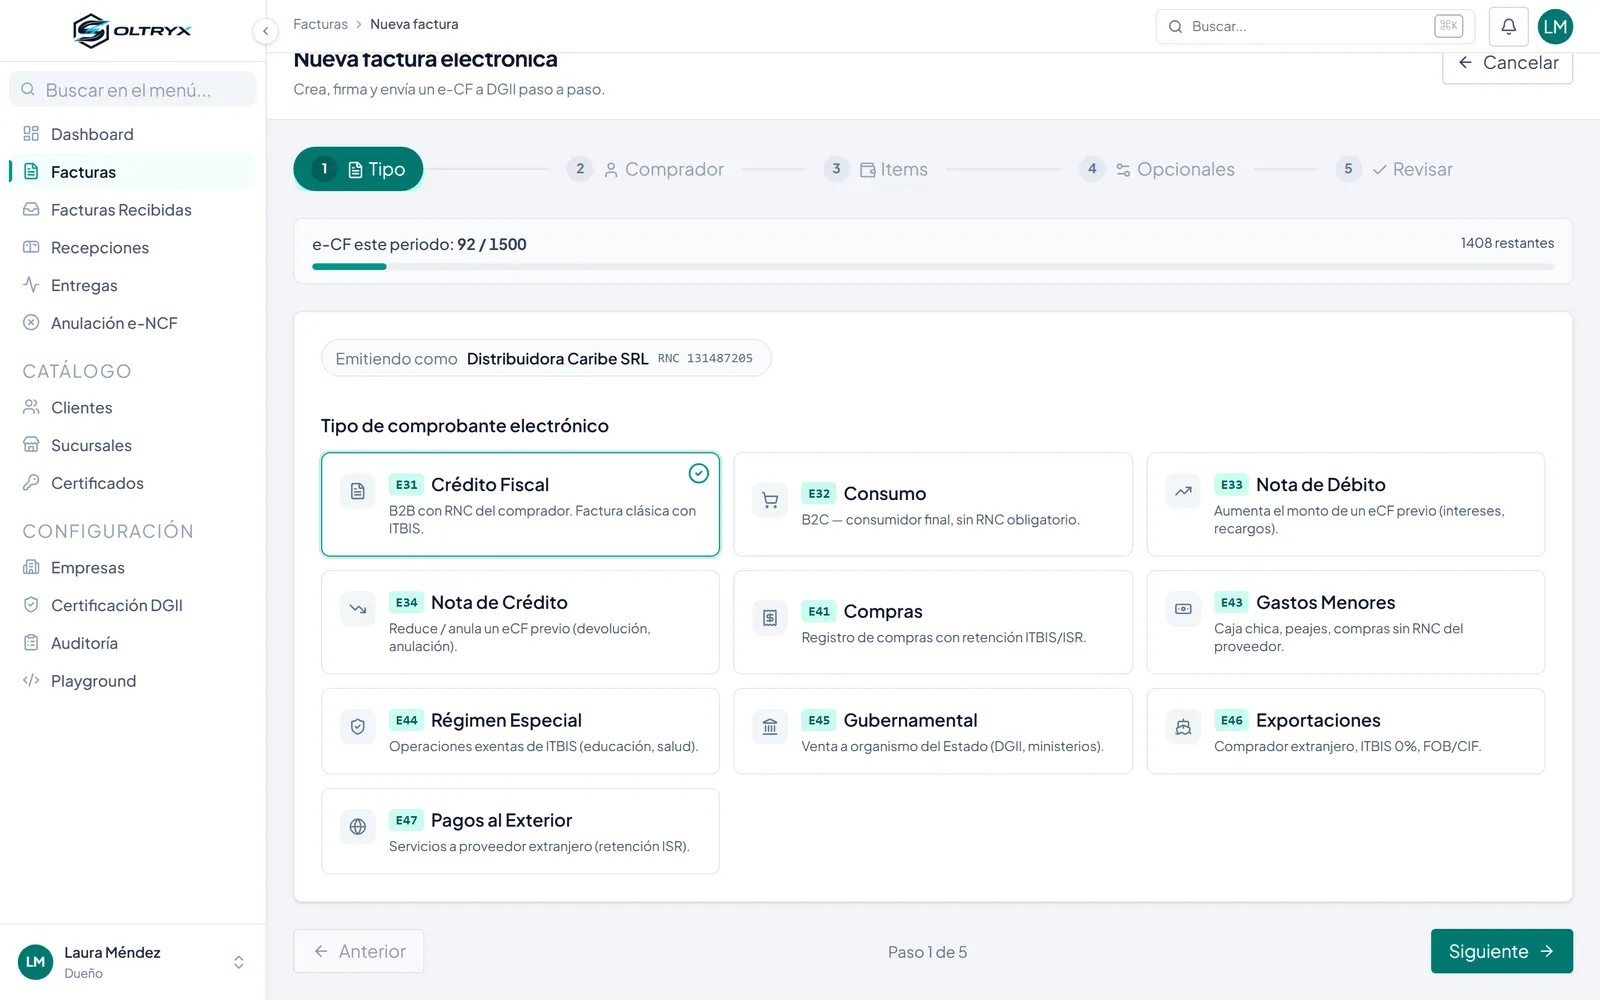This screenshot has height=1000, width=1600.
Task: Focus the 'Buscar en el menú' field
Action: (133, 90)
